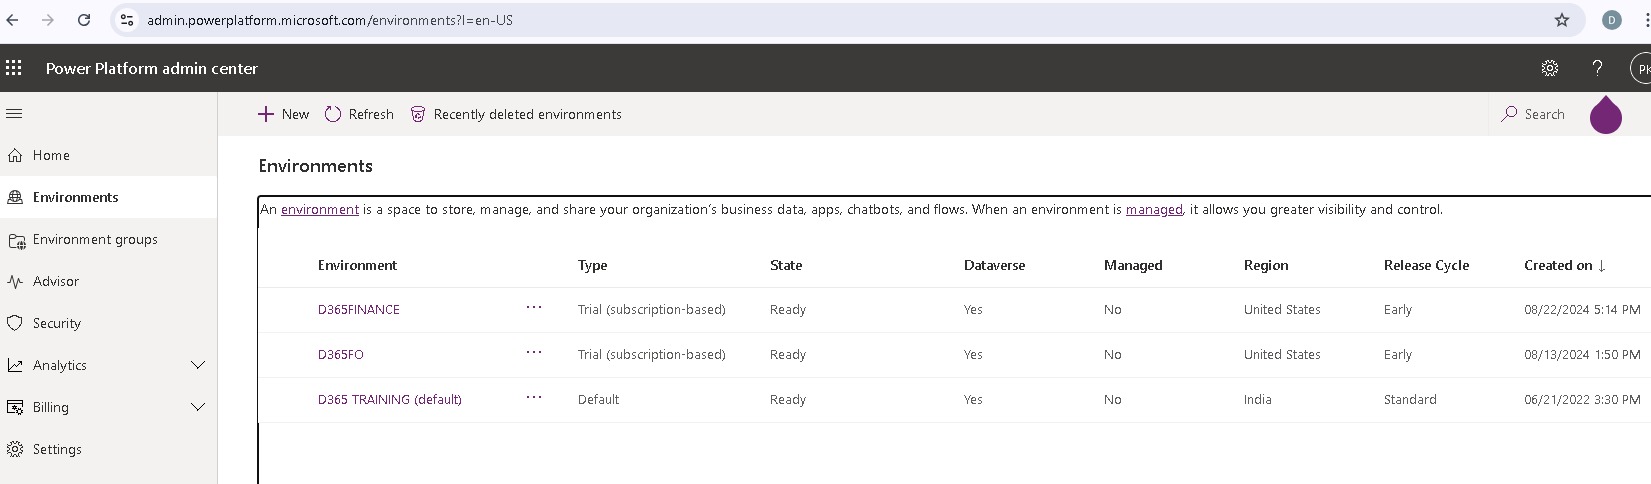Open the Help question mark icon

[1597, 68]
